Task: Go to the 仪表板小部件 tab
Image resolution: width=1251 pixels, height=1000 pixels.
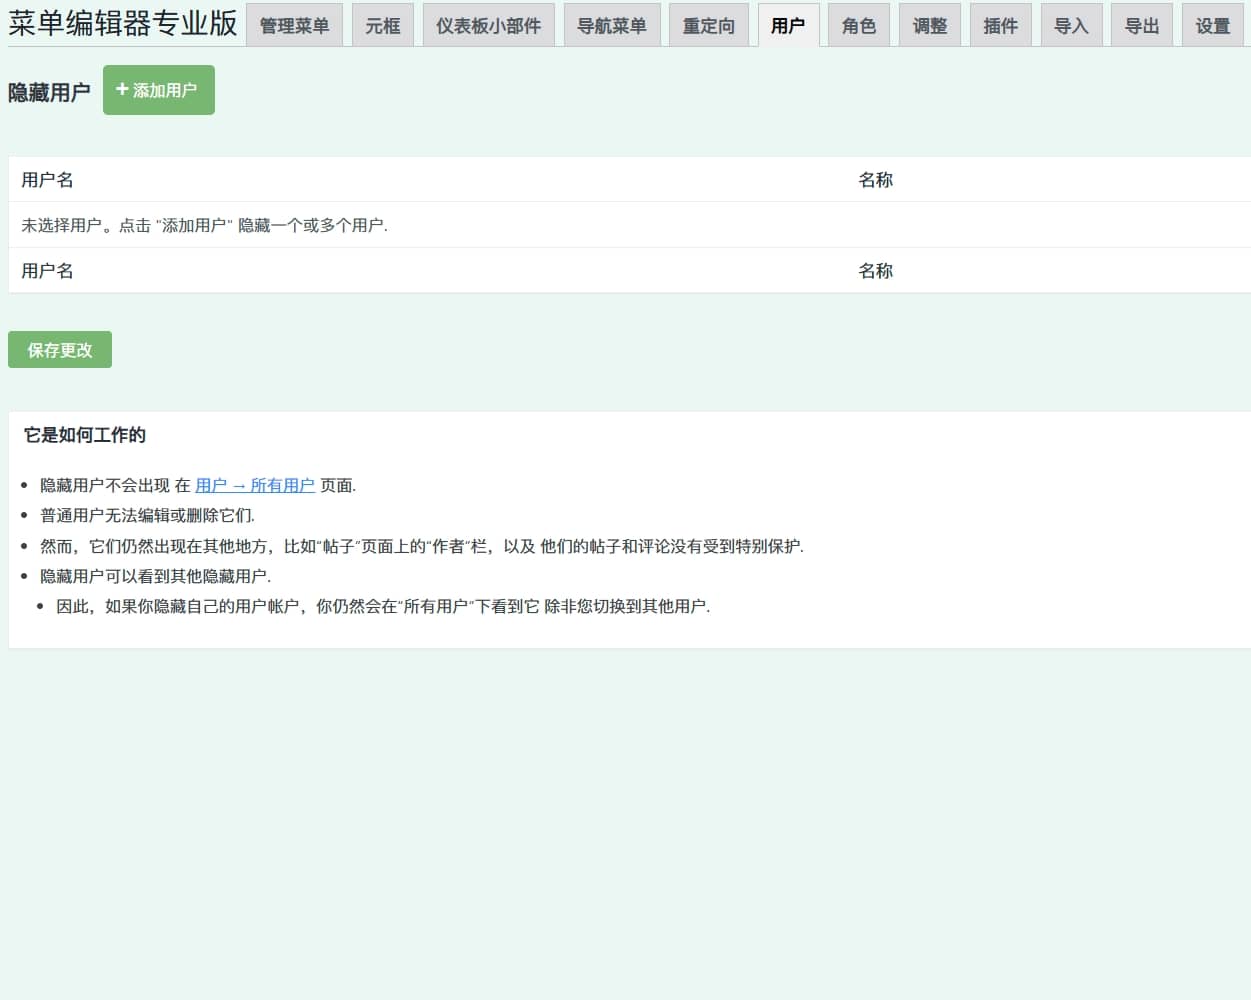Action: tap(488, 26)
